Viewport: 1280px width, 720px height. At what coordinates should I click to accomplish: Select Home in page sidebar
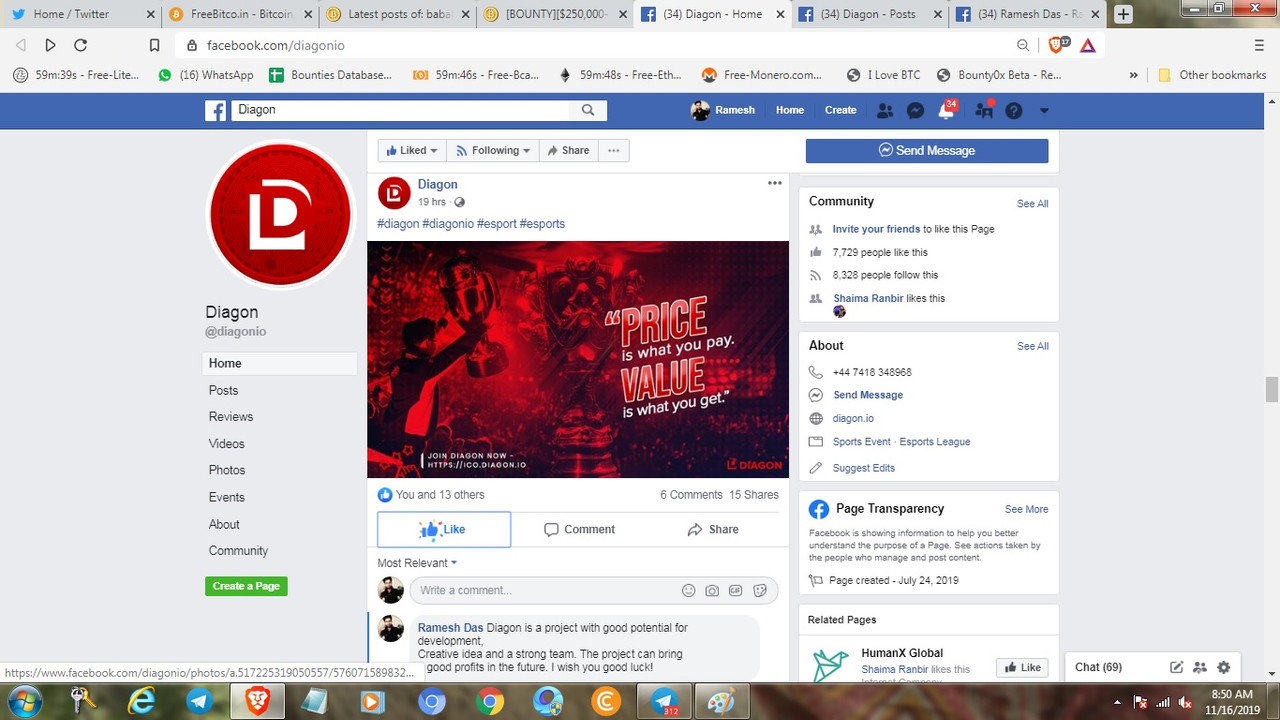279,363
